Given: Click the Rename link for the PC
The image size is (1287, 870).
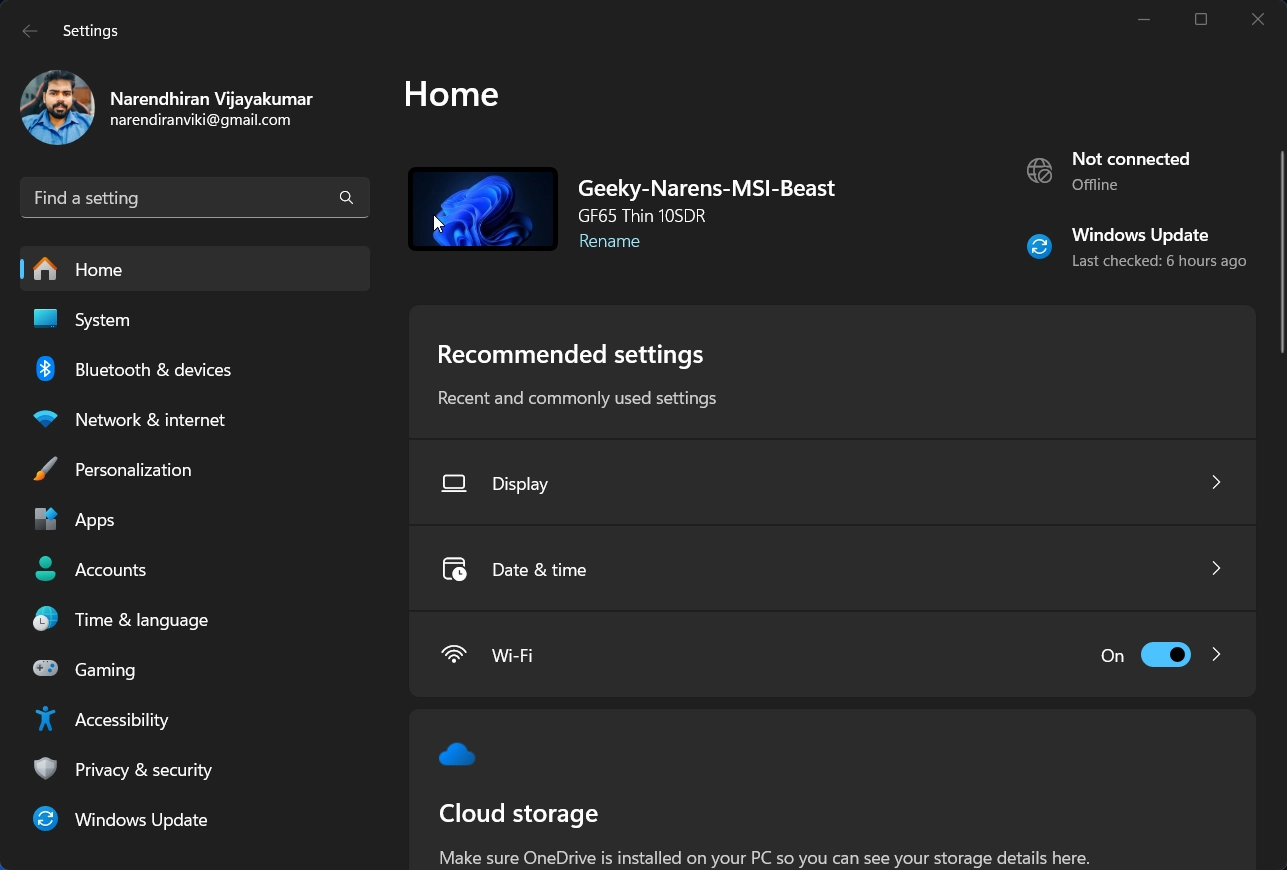Looking at the screenshot, I should coord(609,241).
